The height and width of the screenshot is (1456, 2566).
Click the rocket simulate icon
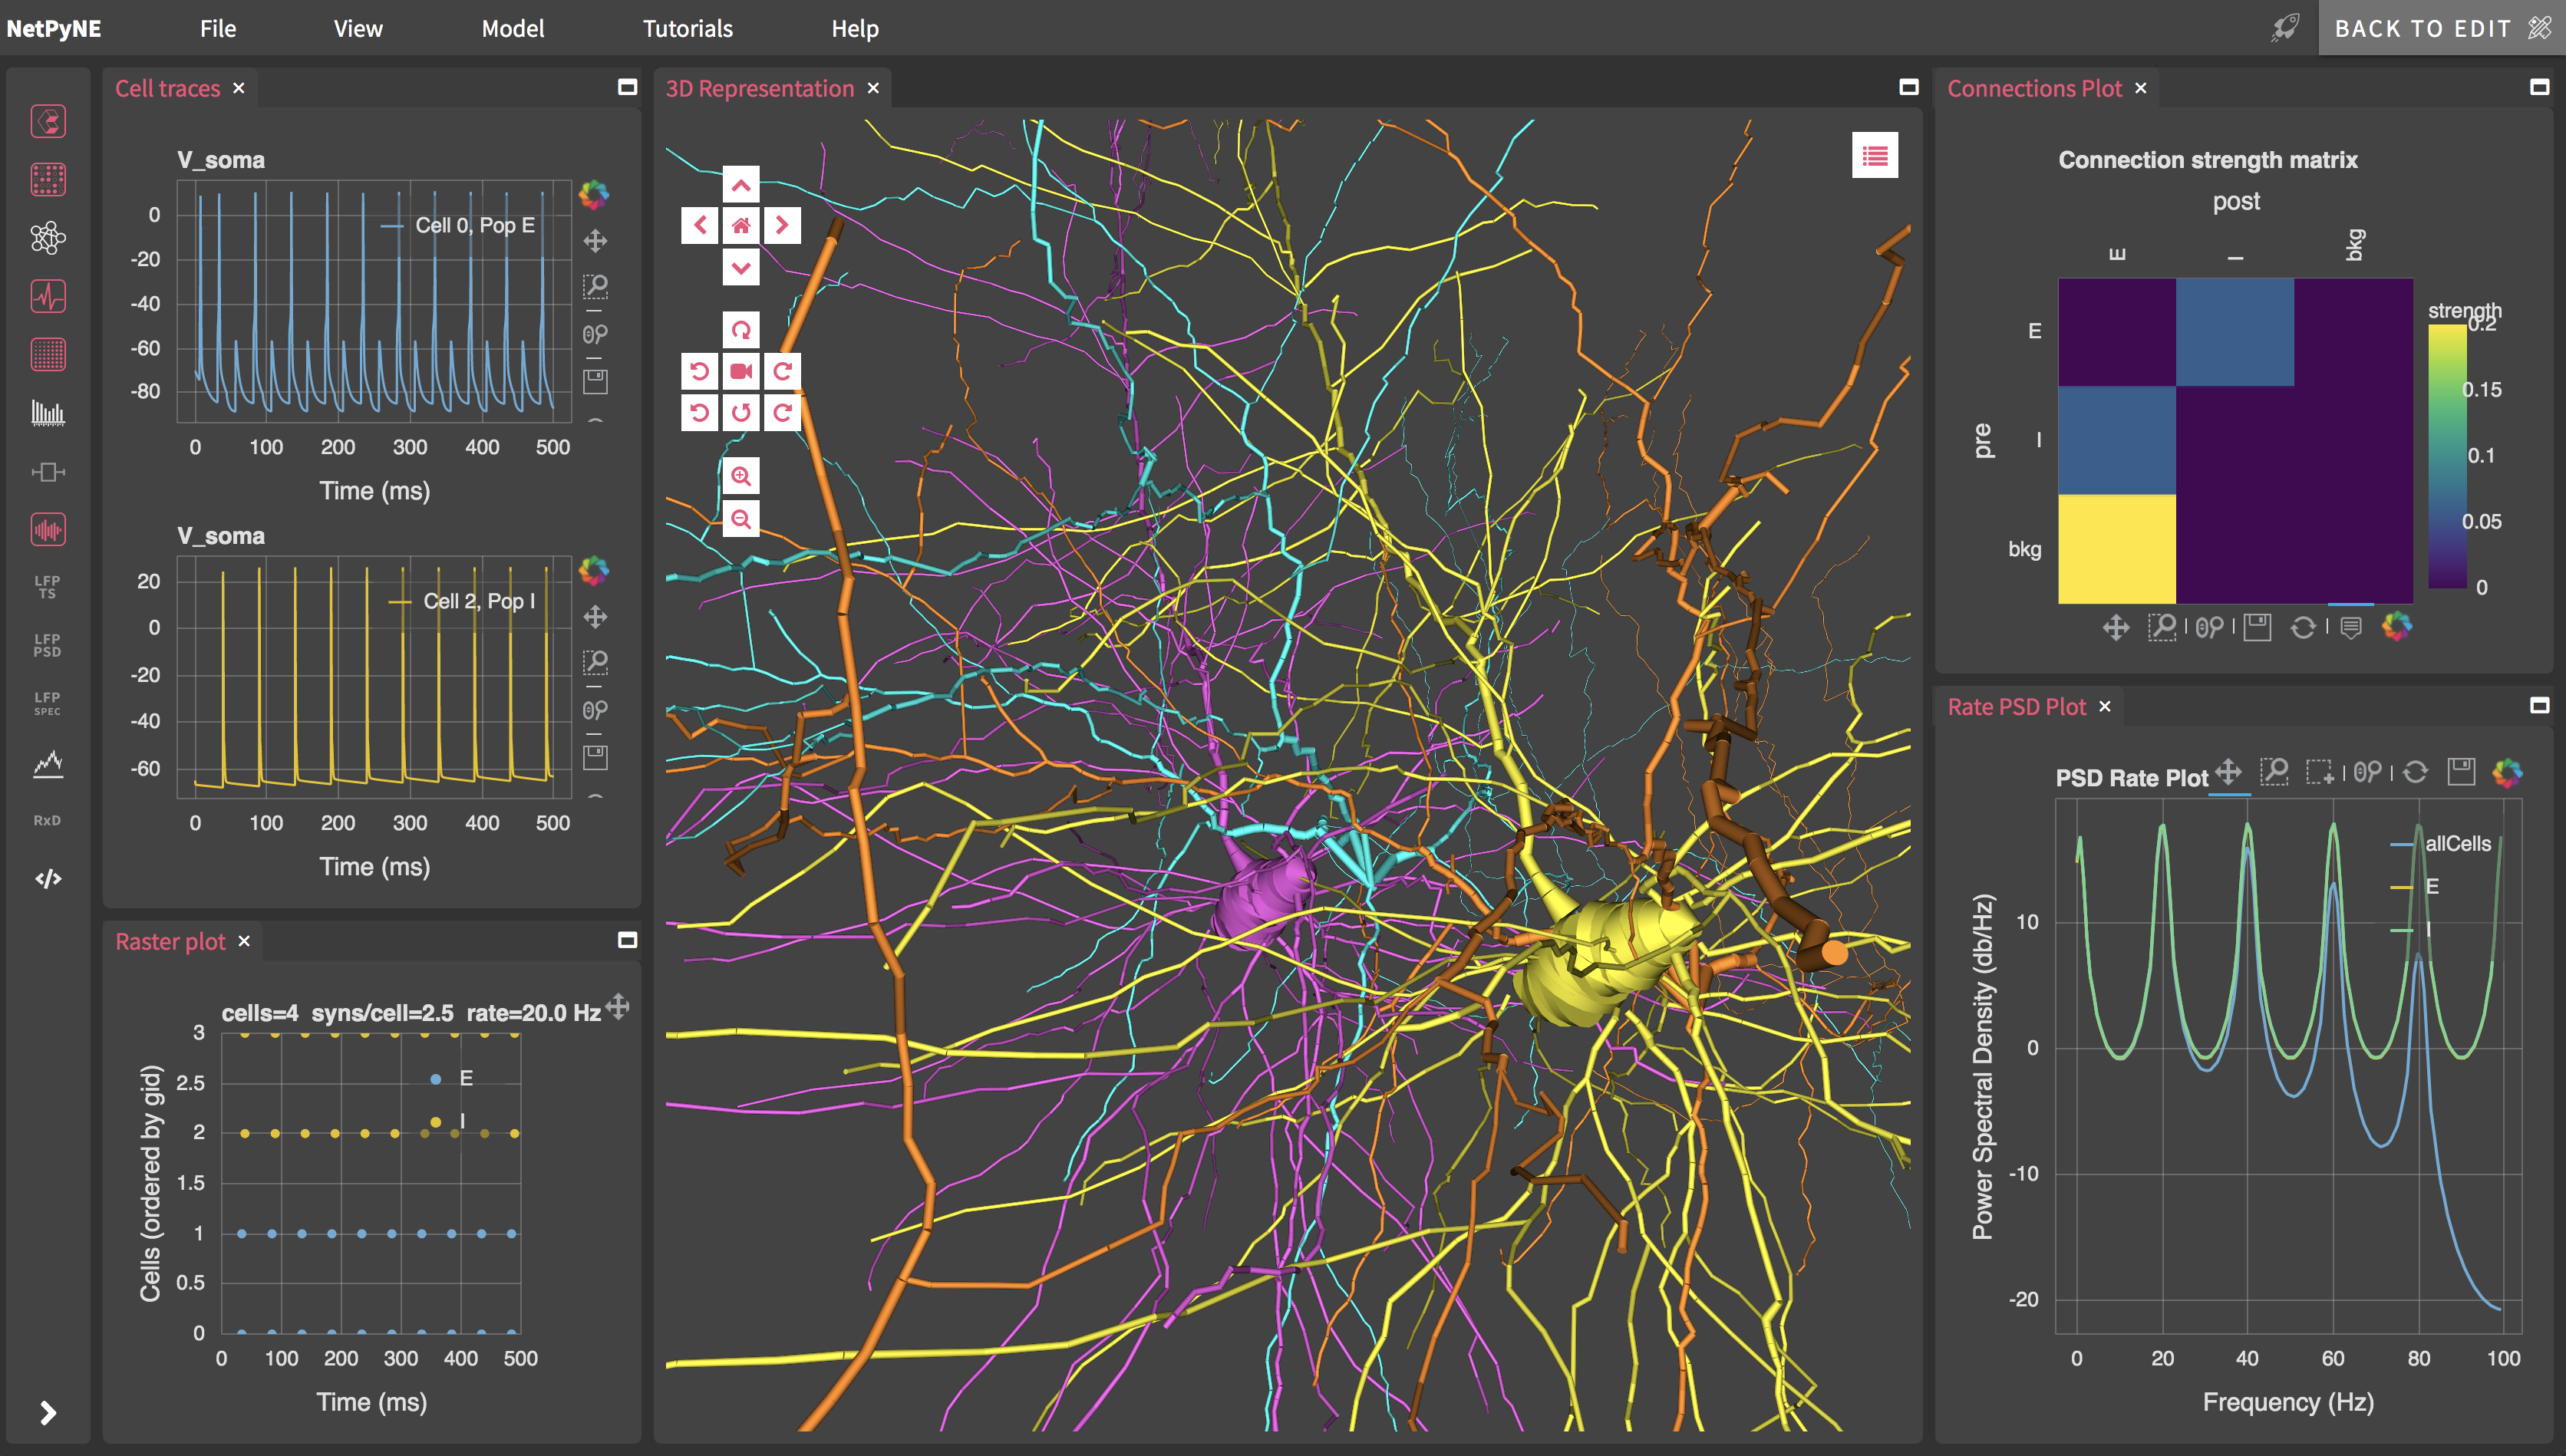2284,28
